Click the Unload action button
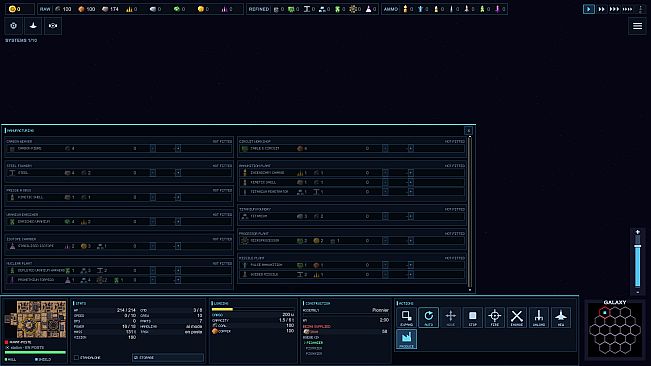Viewport: 651px width, 366px height. (538, 317)
